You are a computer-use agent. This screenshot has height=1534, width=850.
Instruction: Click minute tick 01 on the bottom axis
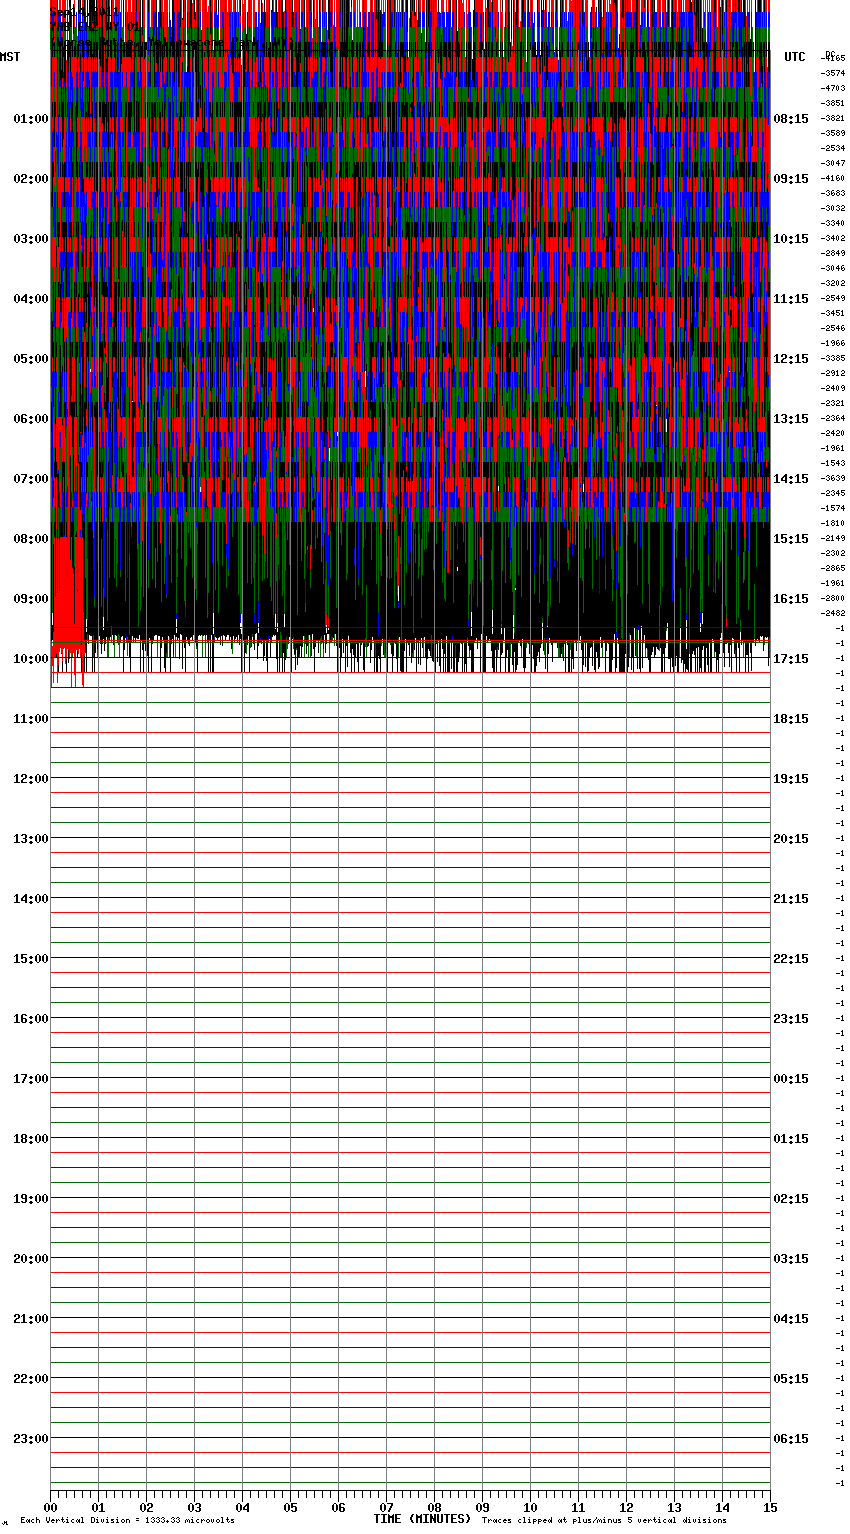[x=98, y=1507]
